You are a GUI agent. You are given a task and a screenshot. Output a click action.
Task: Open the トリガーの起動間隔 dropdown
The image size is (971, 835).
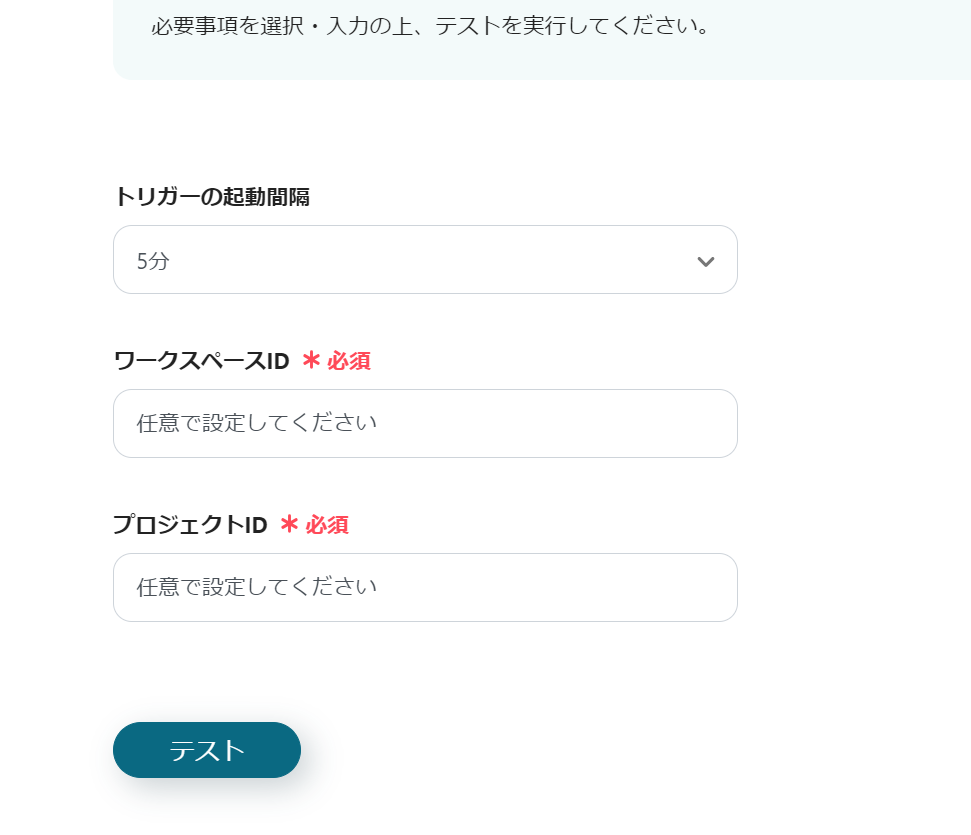pyautogui.click(x=425, y=260)
